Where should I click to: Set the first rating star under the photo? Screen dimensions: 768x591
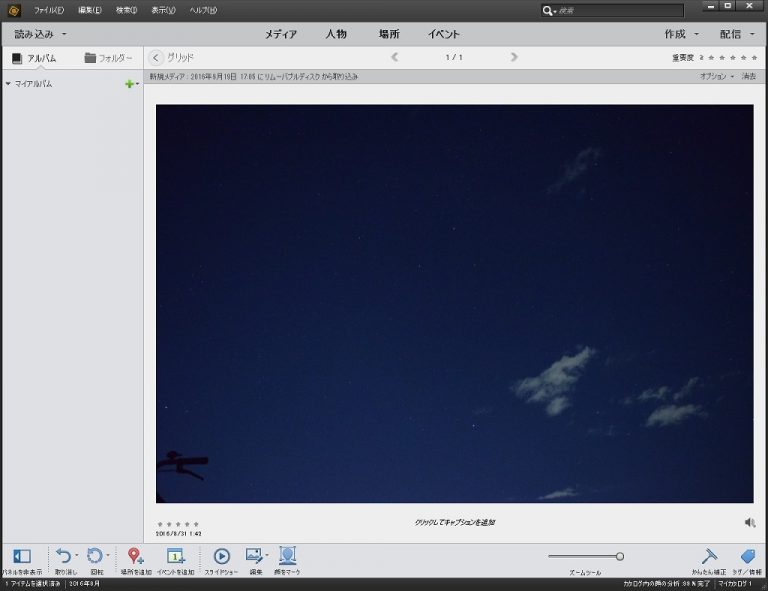[x=160, y=524]
